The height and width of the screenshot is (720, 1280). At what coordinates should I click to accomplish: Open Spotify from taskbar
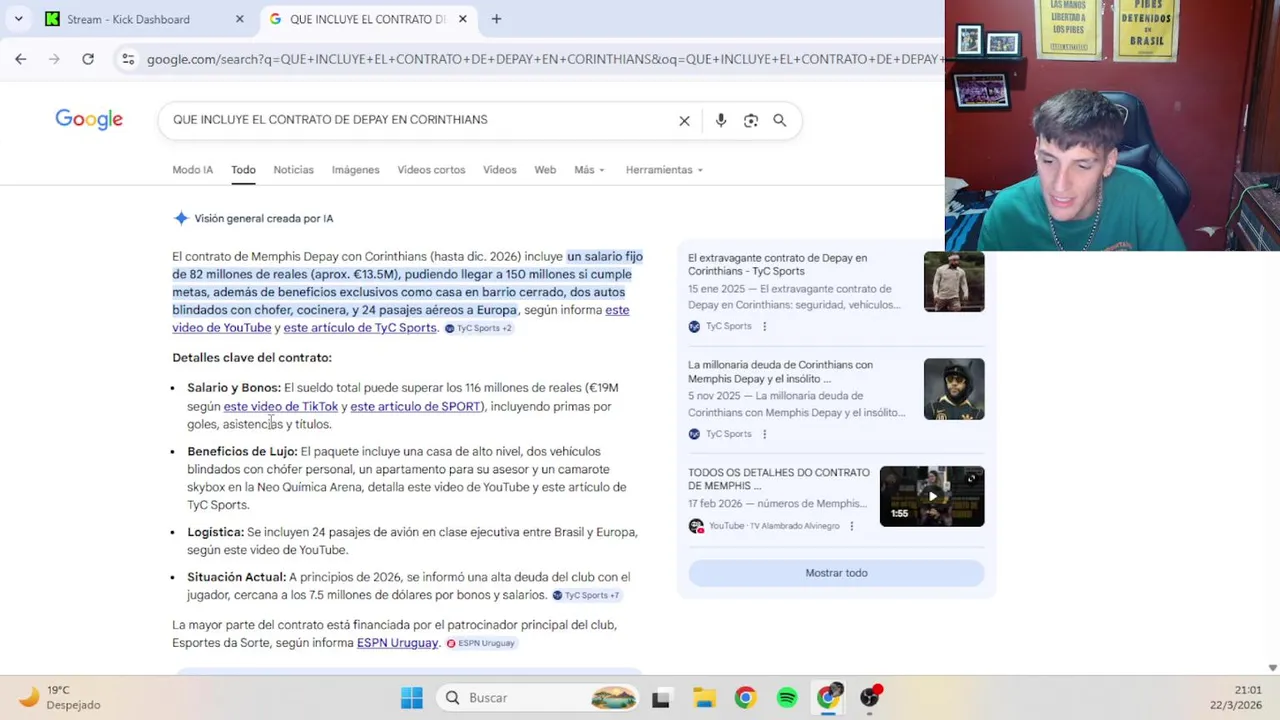(x=787, y=698)
